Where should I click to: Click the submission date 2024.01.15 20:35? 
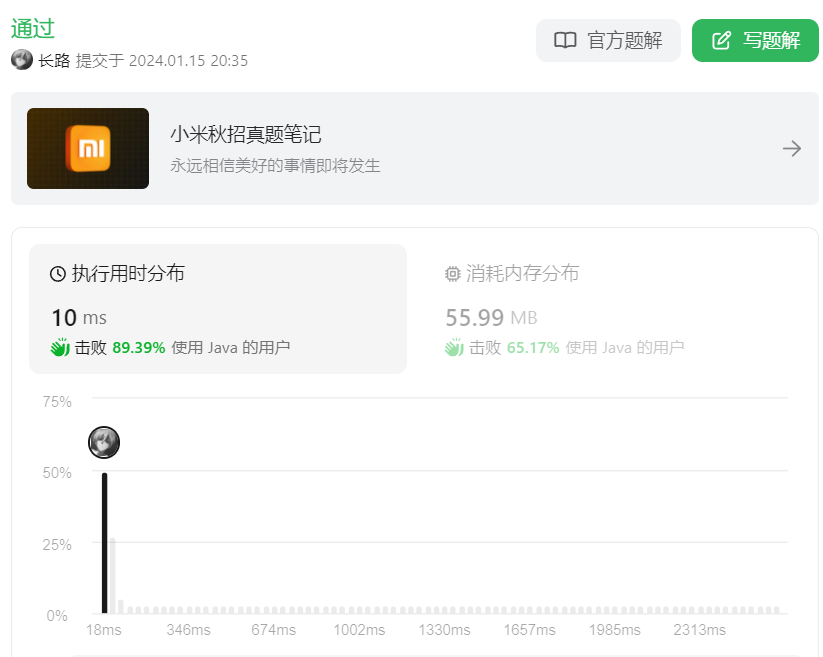coord(188,61)
